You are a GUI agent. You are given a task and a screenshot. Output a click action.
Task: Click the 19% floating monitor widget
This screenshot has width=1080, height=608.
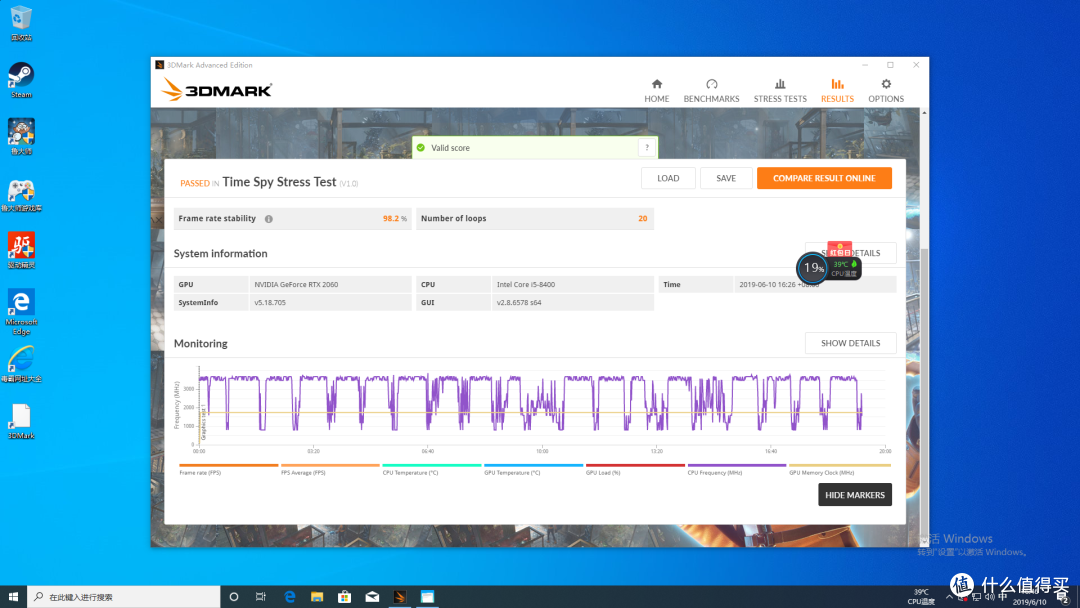click(x=813, y=268)
